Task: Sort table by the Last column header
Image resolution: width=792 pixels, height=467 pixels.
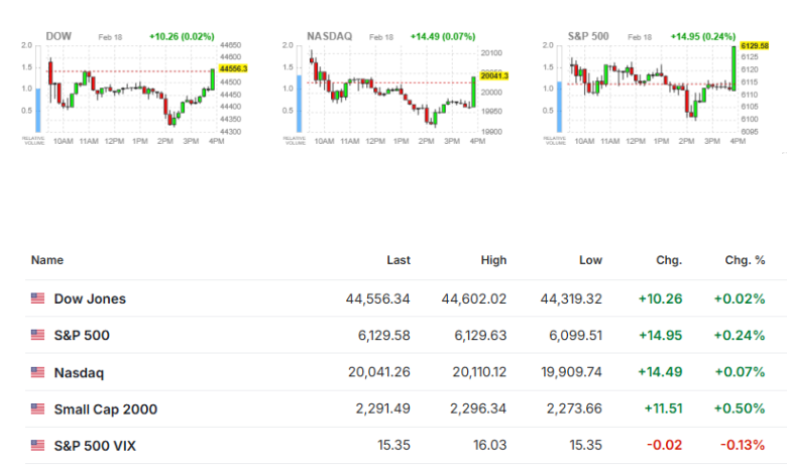Action: (399, 260)
